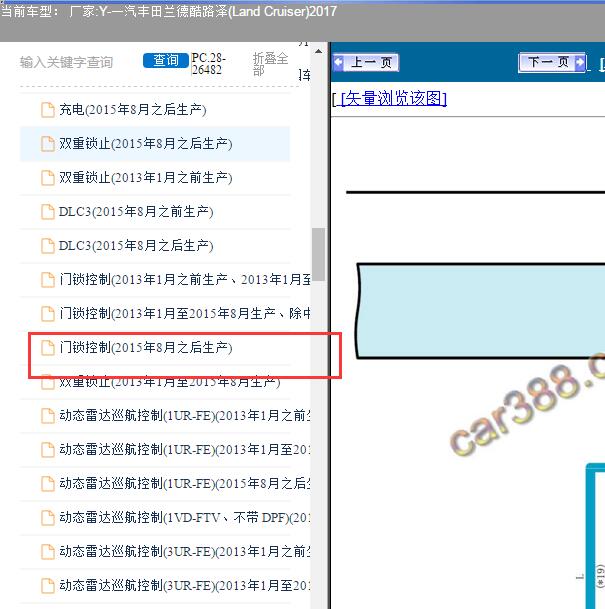Go to next page with 下一页
This screenshot has height=609, width=605.
pos(552,63)
